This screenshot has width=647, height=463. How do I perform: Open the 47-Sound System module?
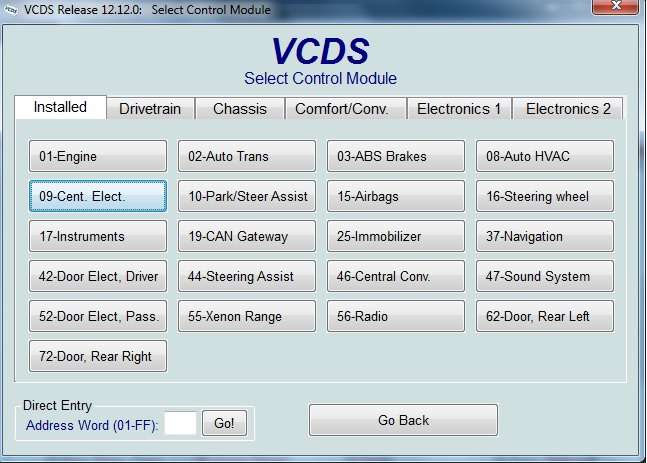tap(545, 276)
